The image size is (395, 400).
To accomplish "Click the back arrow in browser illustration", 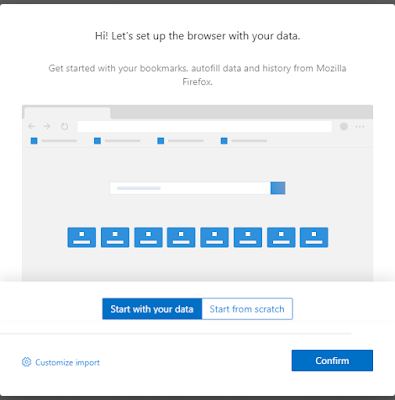I will point(32,126).
